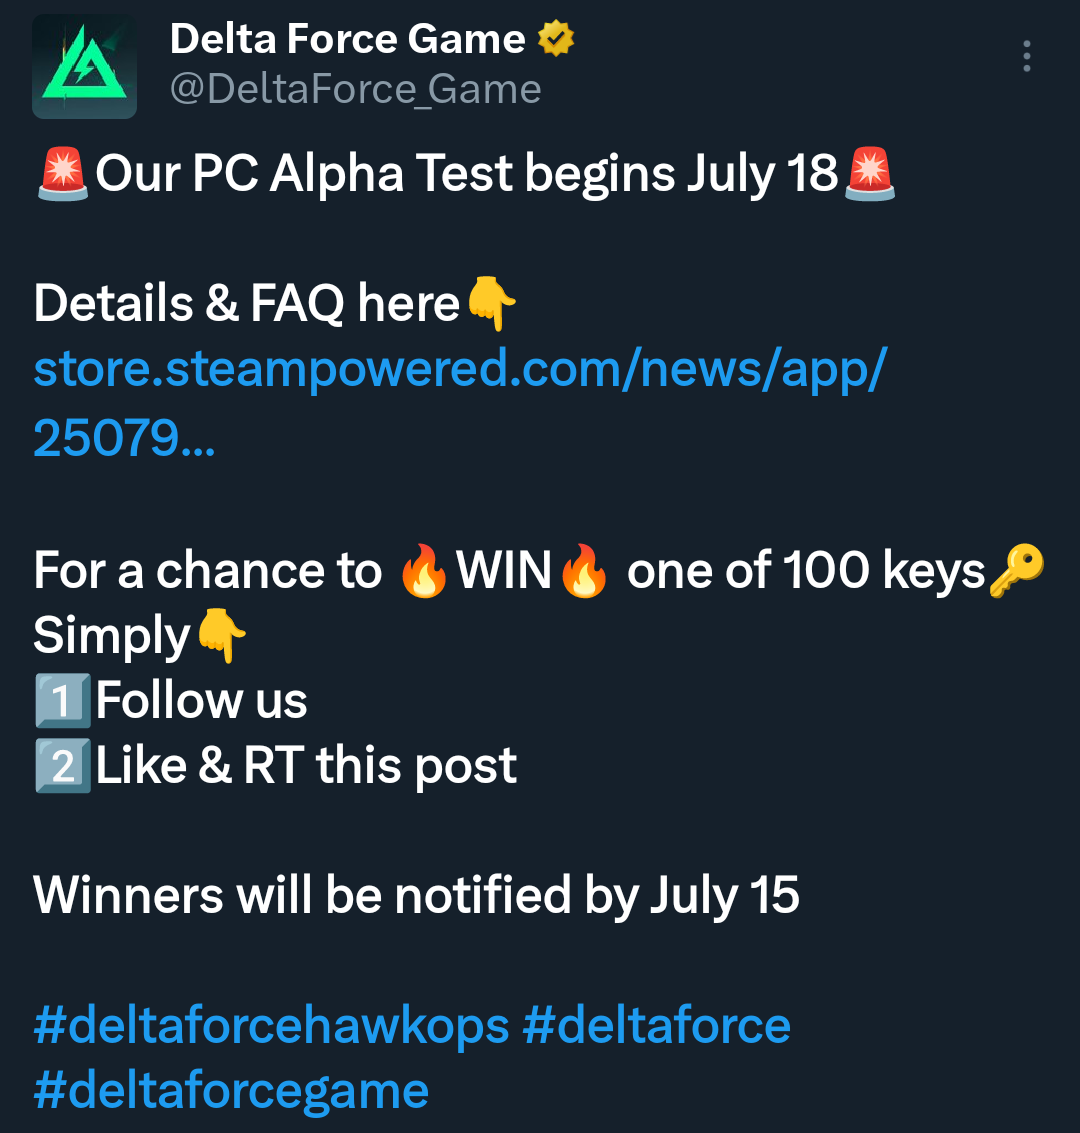Click the Delta Force Game display name

347,38
